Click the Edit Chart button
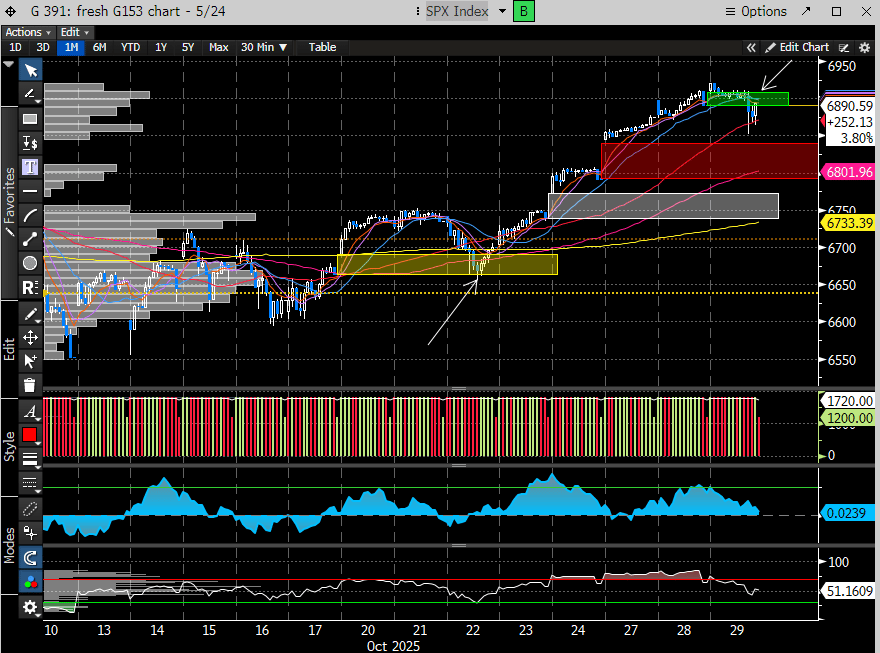880x653 pixels. point(797,47)
